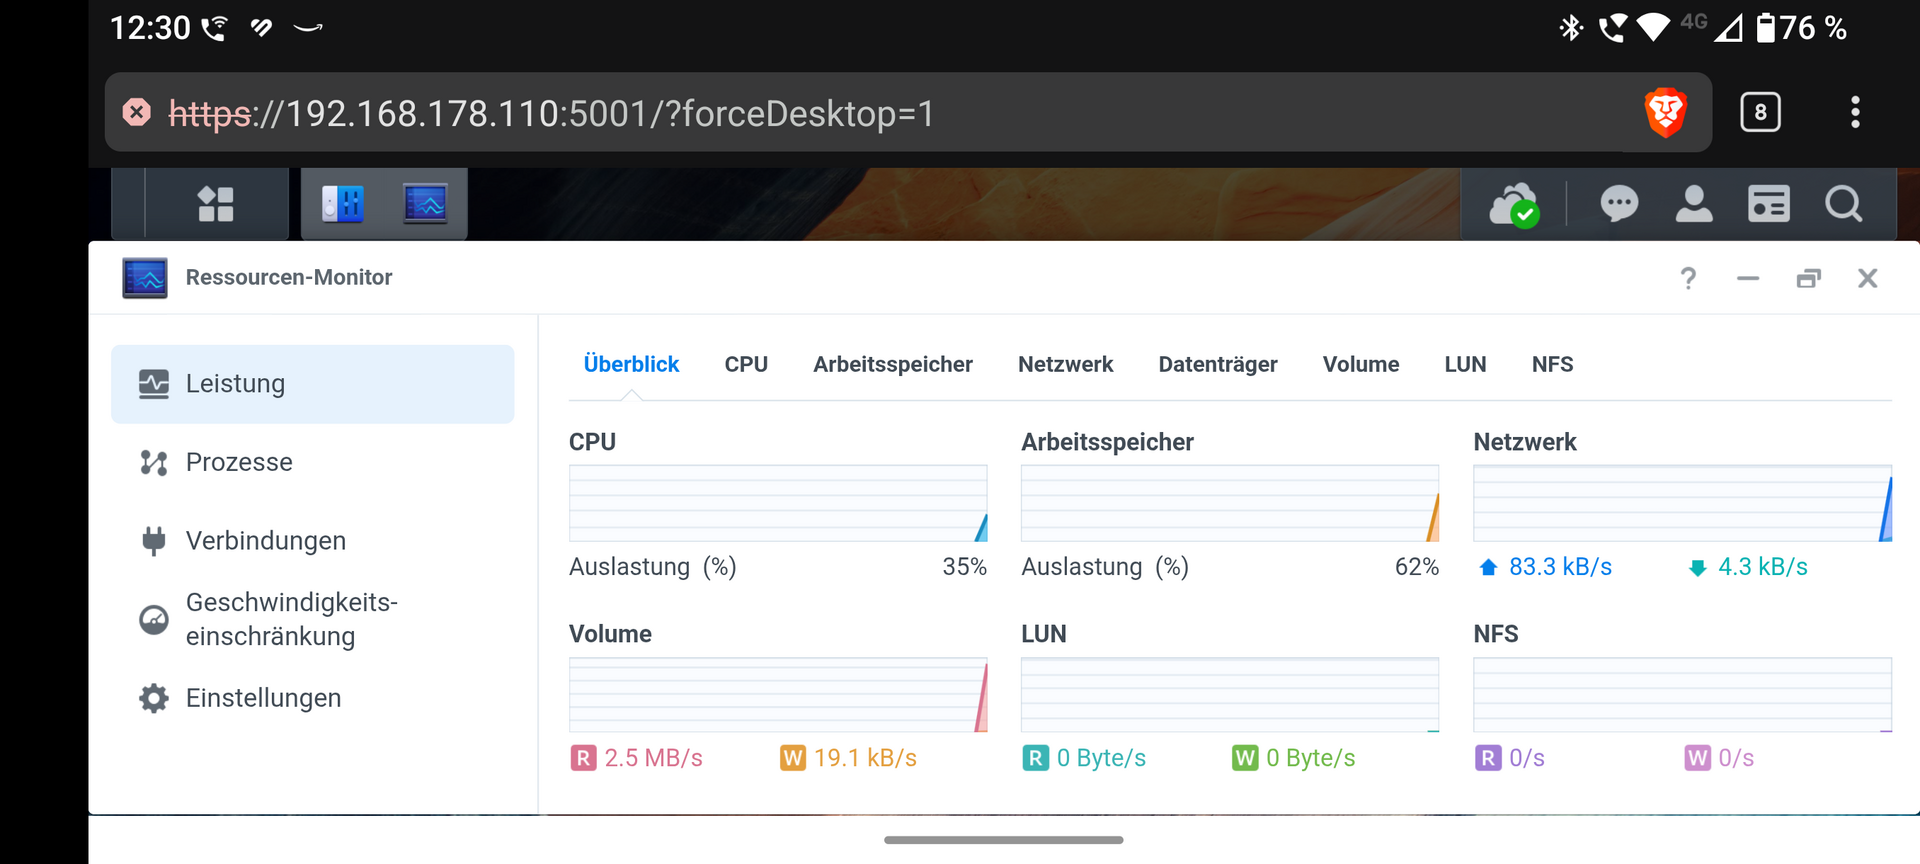
Task: Click the Resource Monitor taskbar icon
Action: coord(425,204)
